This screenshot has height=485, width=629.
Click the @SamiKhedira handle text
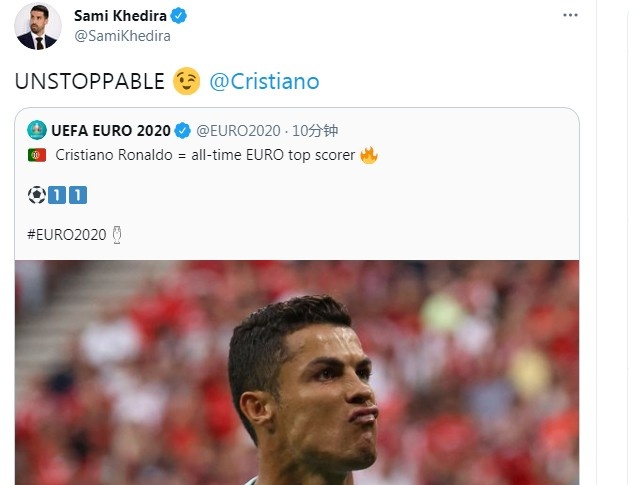122,36
